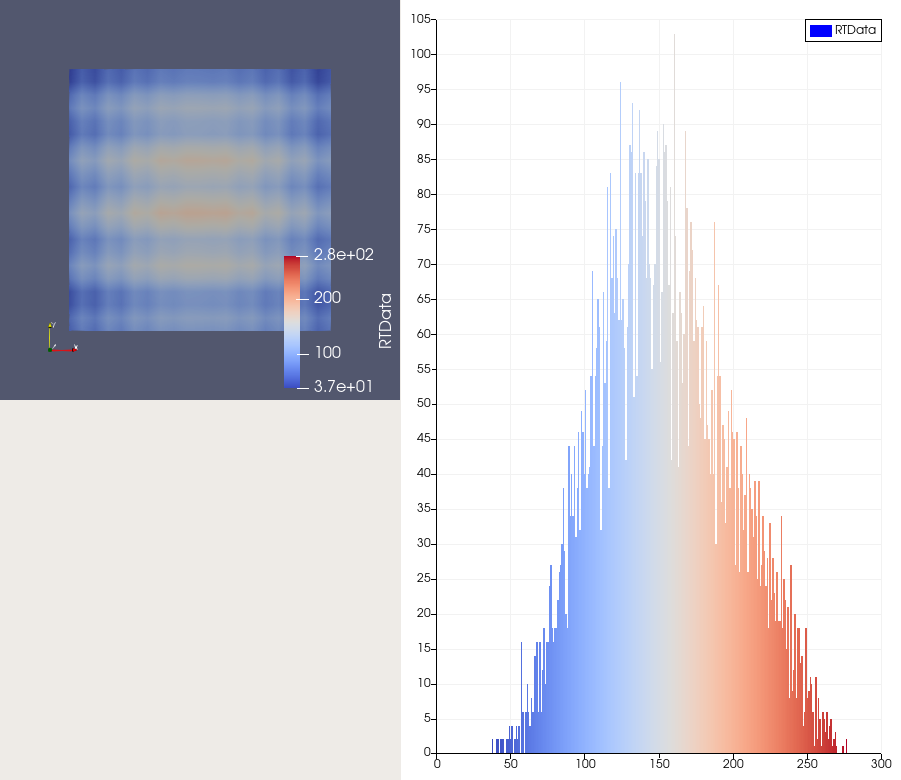This screenshot has height=780, width=901.
Task: Select the RTData label in chart legend
Action: 856,31
